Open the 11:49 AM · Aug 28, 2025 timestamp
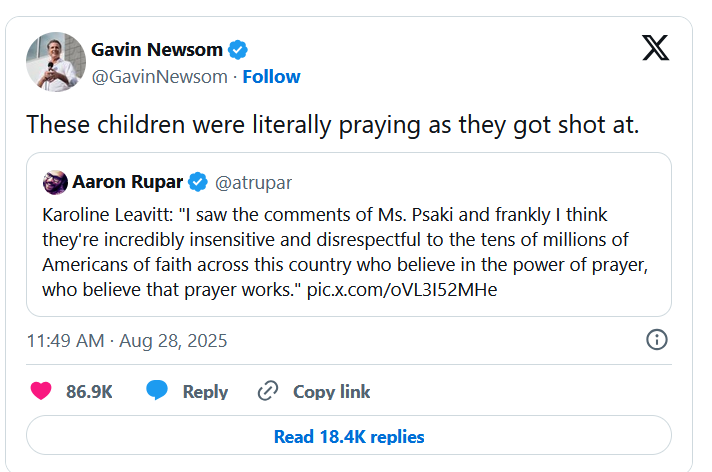The height and width of the screenshot is (472, 712). pyautogui.click(x=127, y=341)
